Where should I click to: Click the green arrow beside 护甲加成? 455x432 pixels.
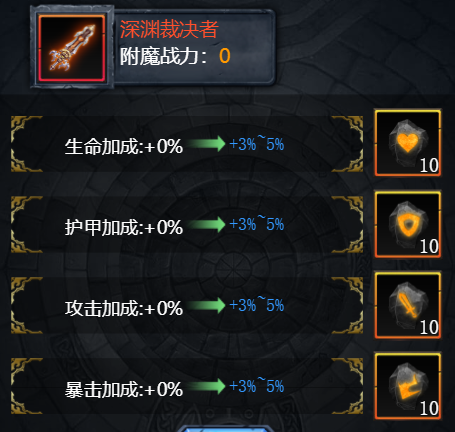[206, 224]
